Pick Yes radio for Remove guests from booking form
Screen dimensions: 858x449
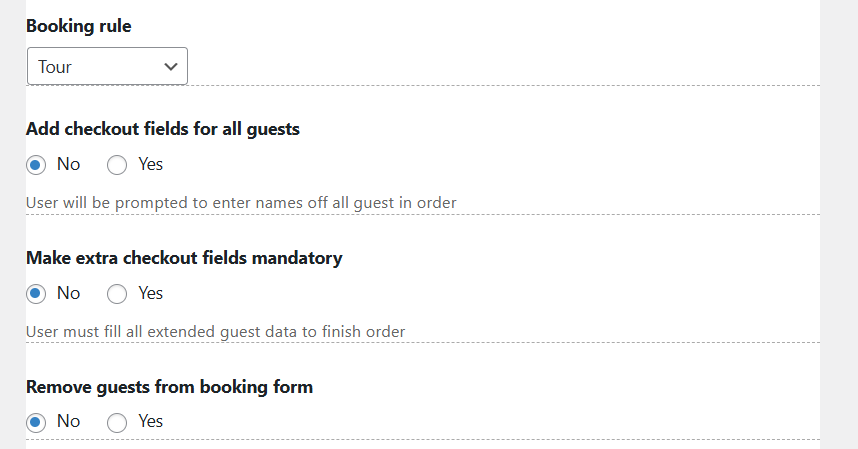coord(117,422)
